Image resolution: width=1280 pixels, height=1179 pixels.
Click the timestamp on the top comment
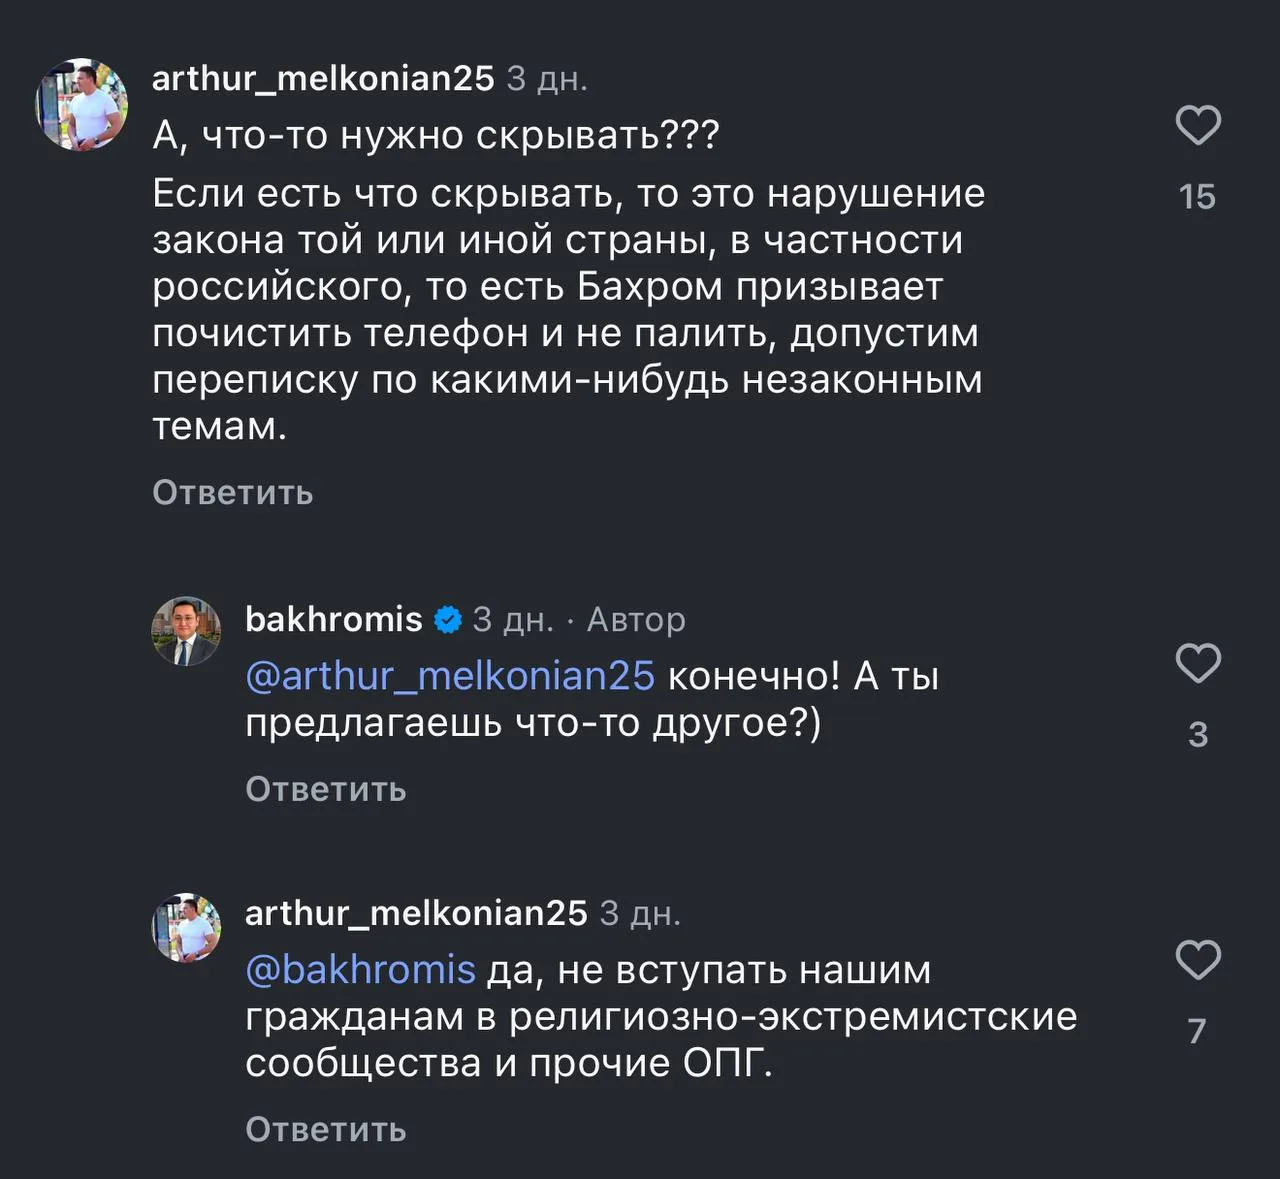point(546,78)
